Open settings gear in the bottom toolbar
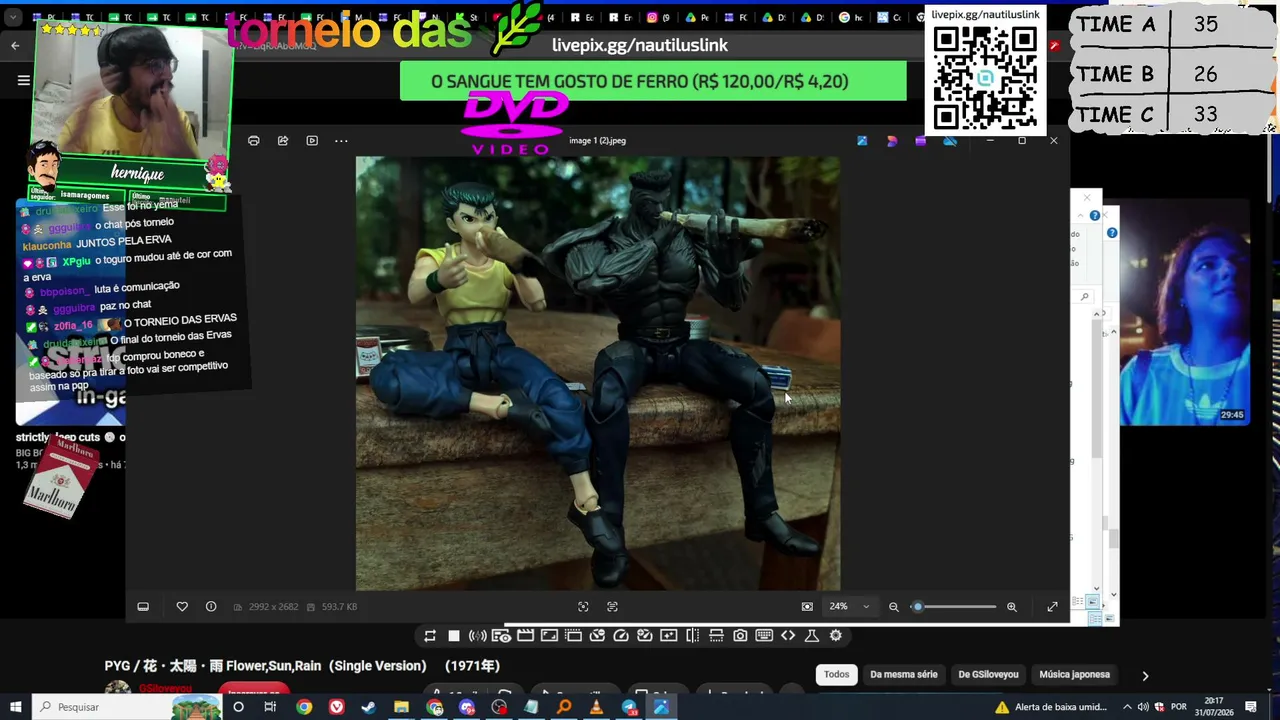 [x=836, y=636]
